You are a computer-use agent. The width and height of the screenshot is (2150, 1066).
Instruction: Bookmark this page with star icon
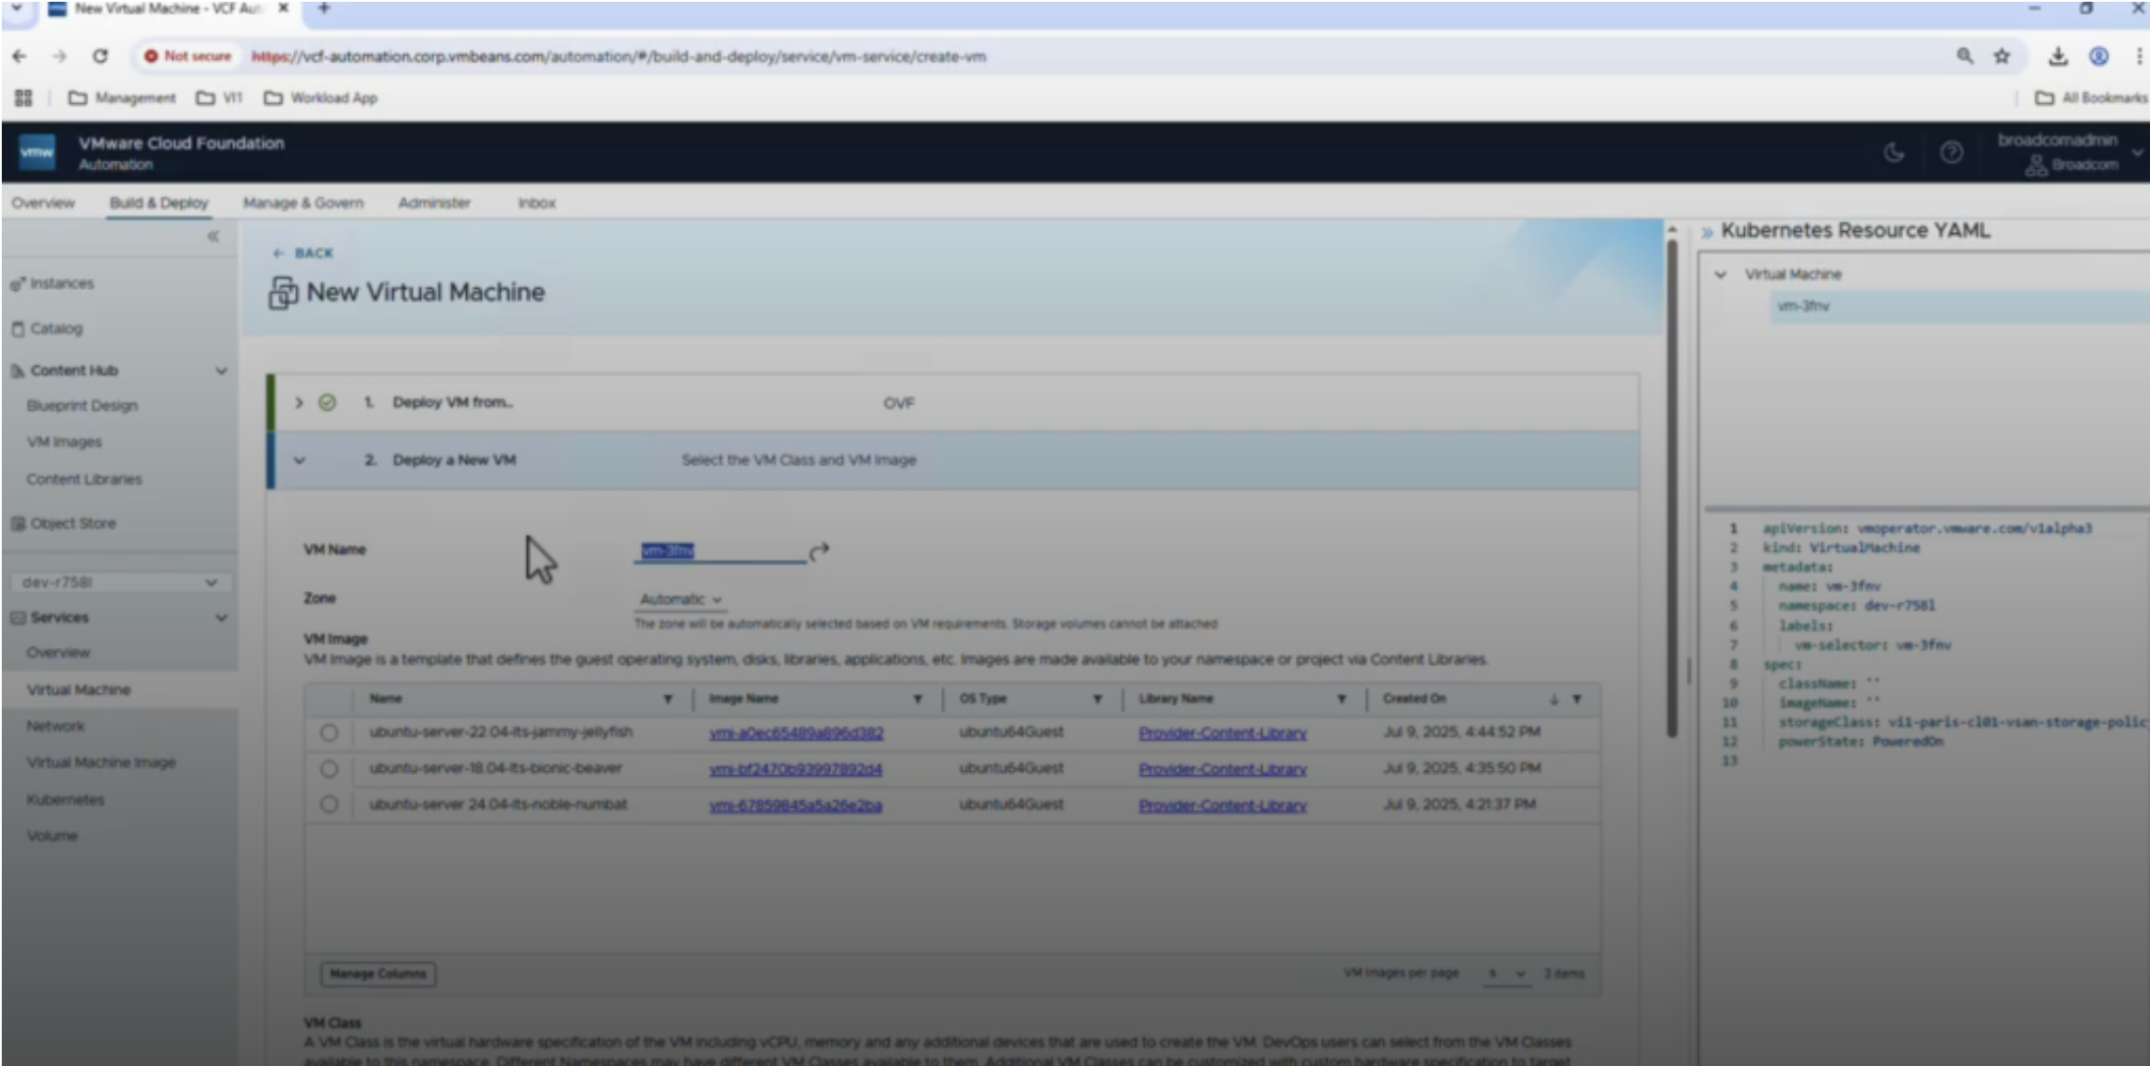click(x=2001, y=56)
